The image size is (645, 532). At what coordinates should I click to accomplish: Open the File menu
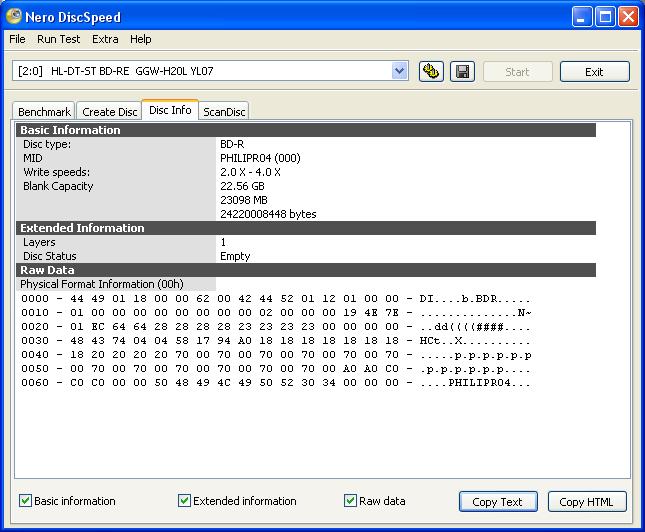17,39
